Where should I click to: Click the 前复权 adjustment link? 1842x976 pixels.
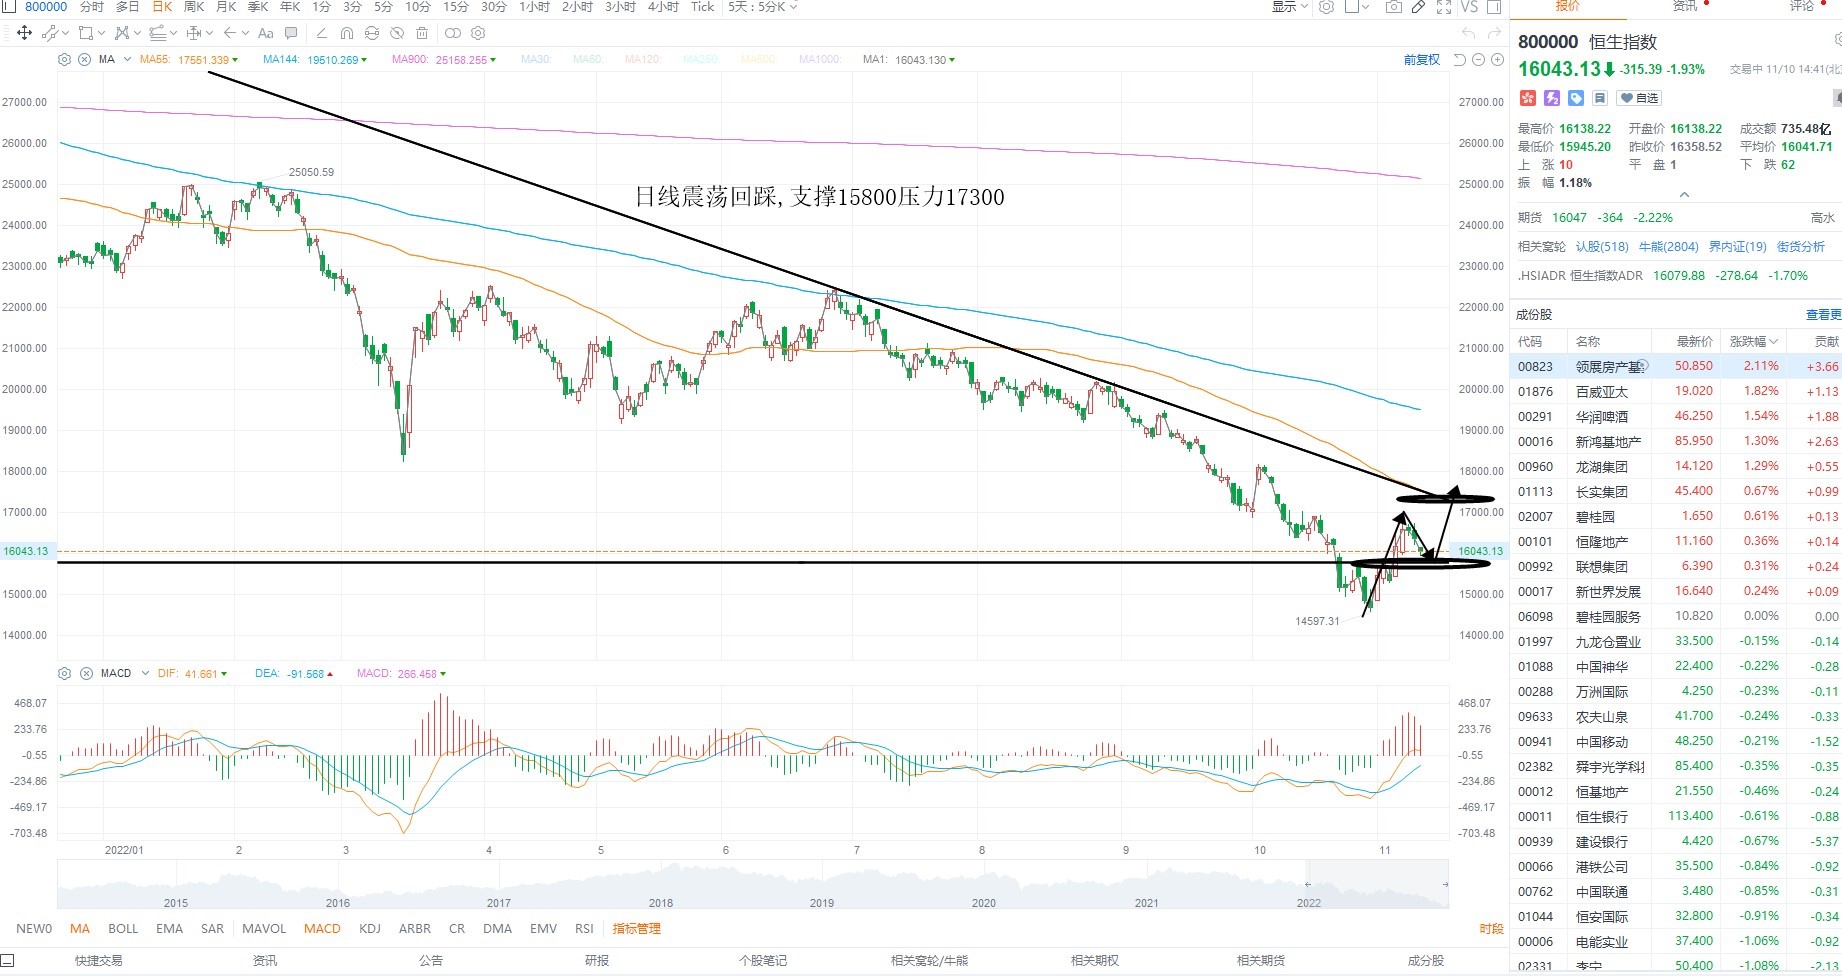pos(1421,60)
